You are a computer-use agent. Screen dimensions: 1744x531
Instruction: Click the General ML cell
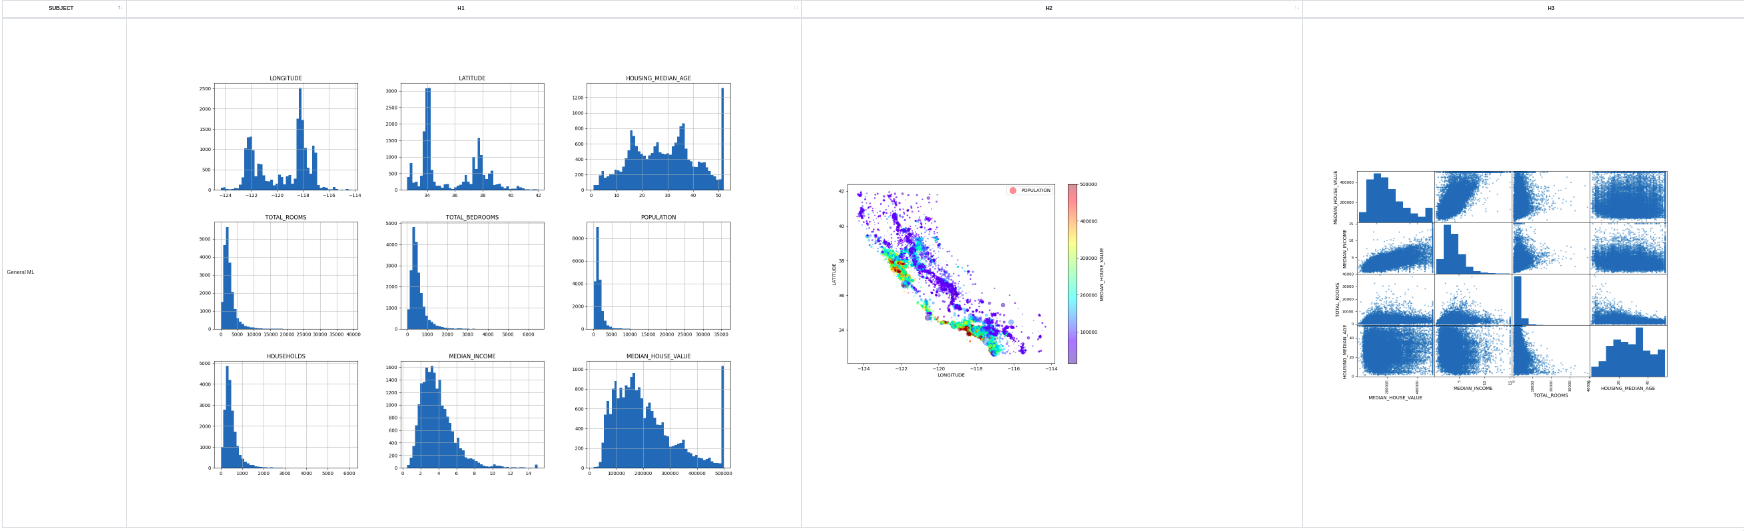[21, 272]
